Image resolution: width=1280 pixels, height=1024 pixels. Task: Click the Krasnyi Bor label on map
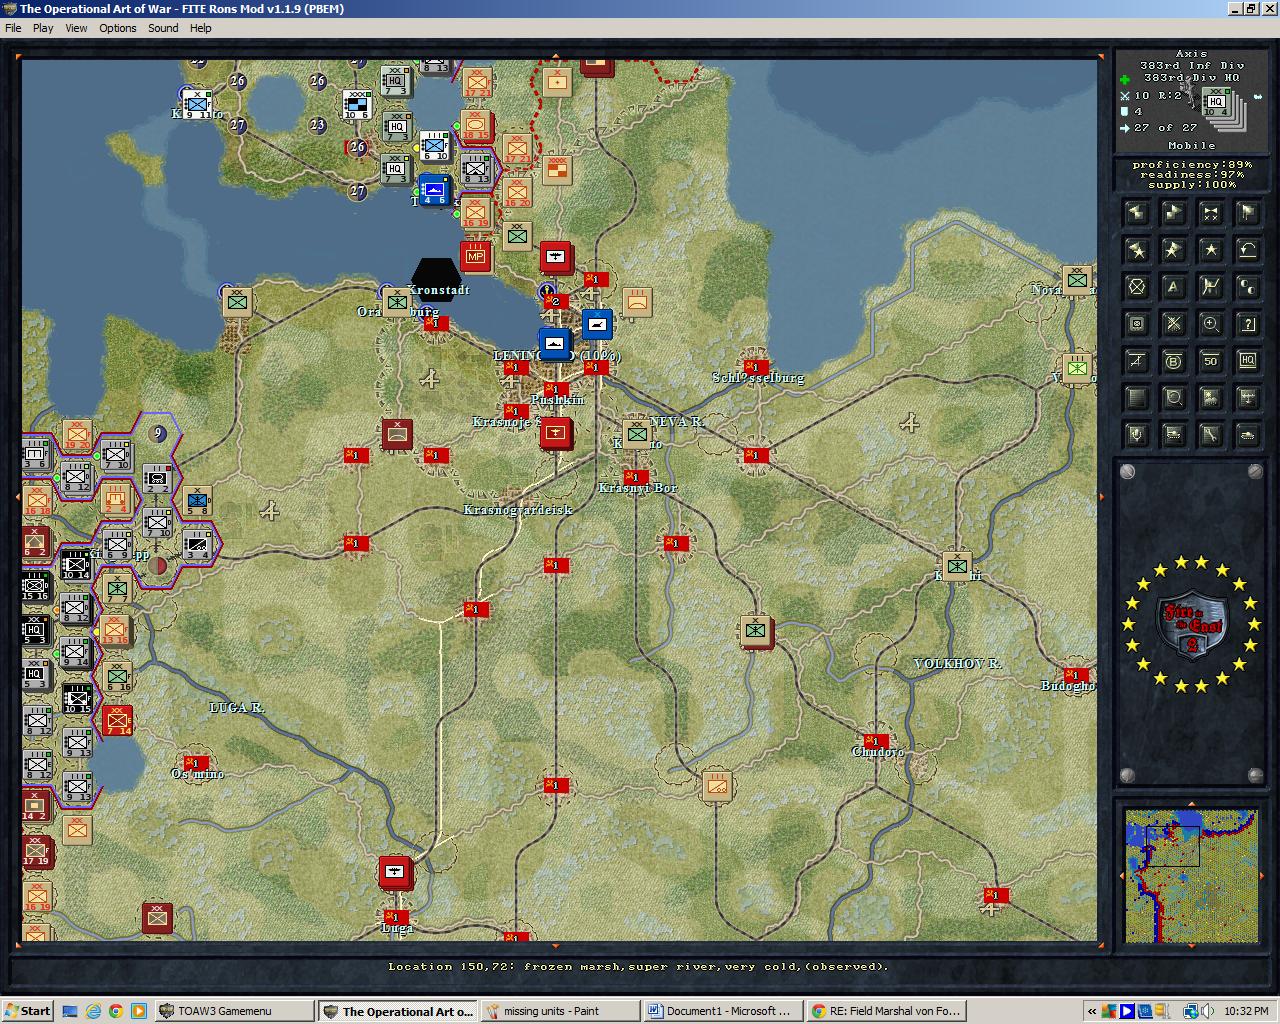pos(638,488)
